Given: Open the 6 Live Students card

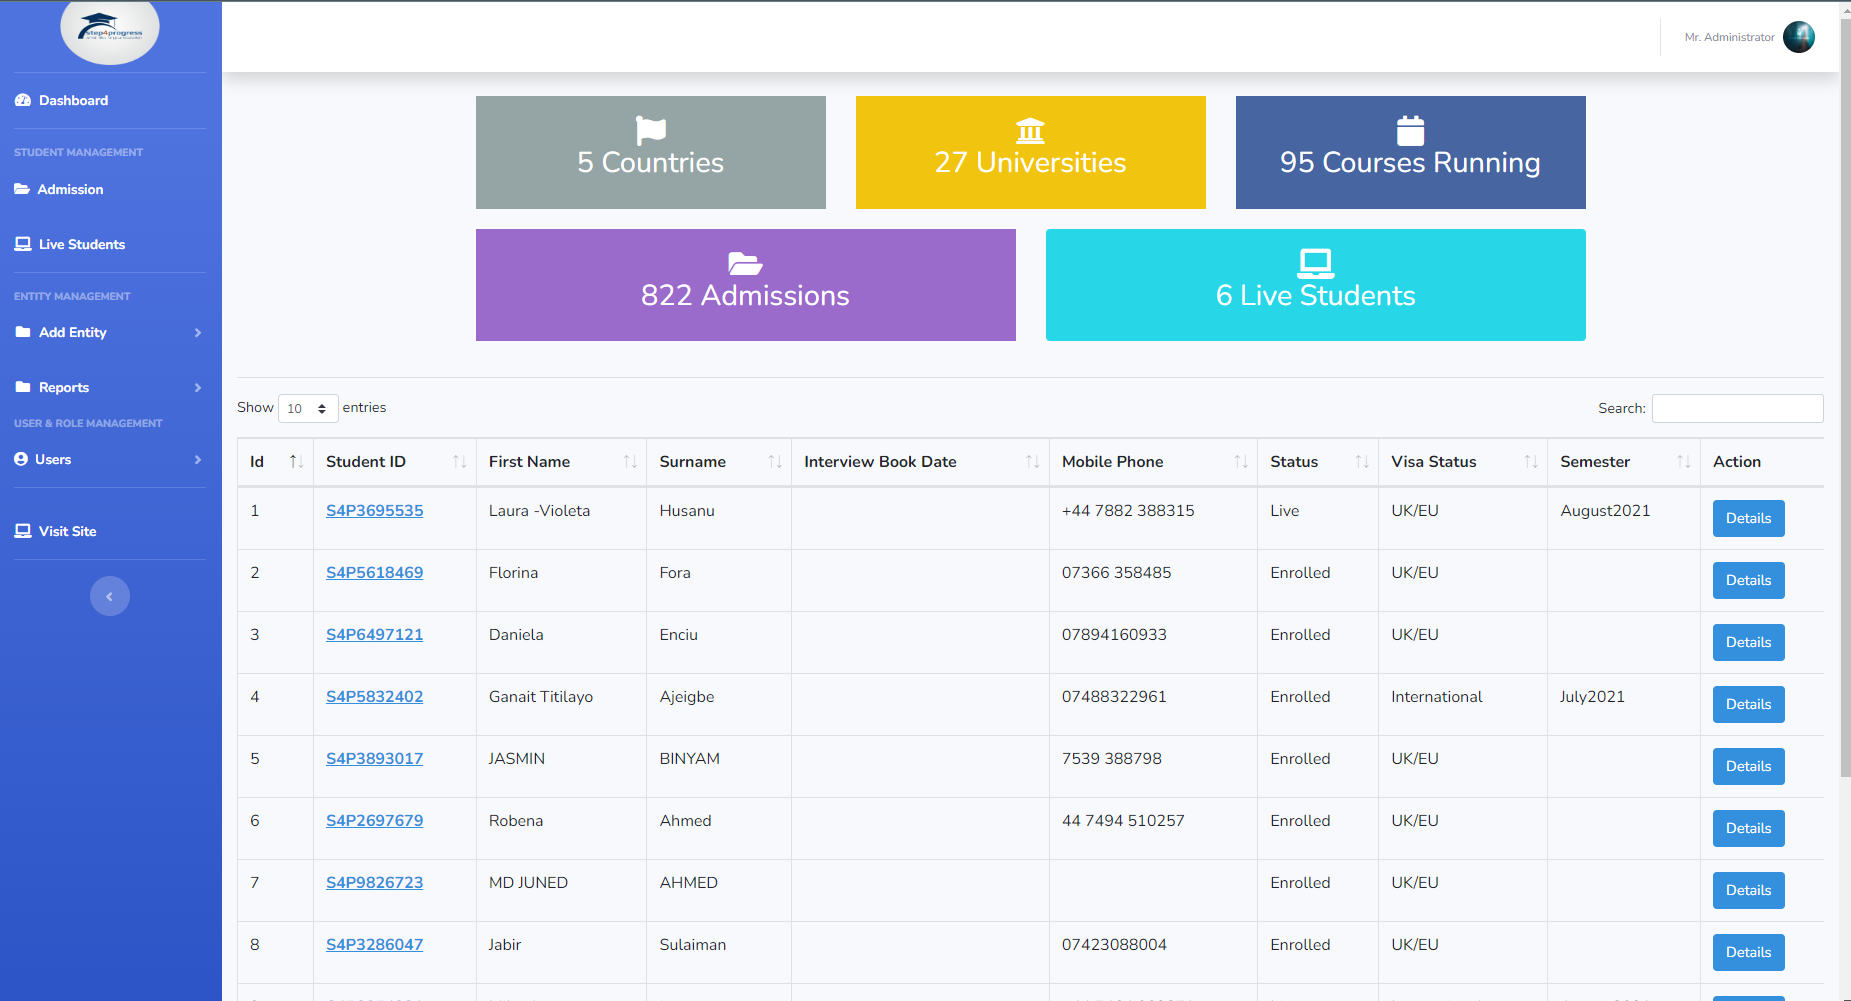Looking at the screenshot, I should [1316, 285].
